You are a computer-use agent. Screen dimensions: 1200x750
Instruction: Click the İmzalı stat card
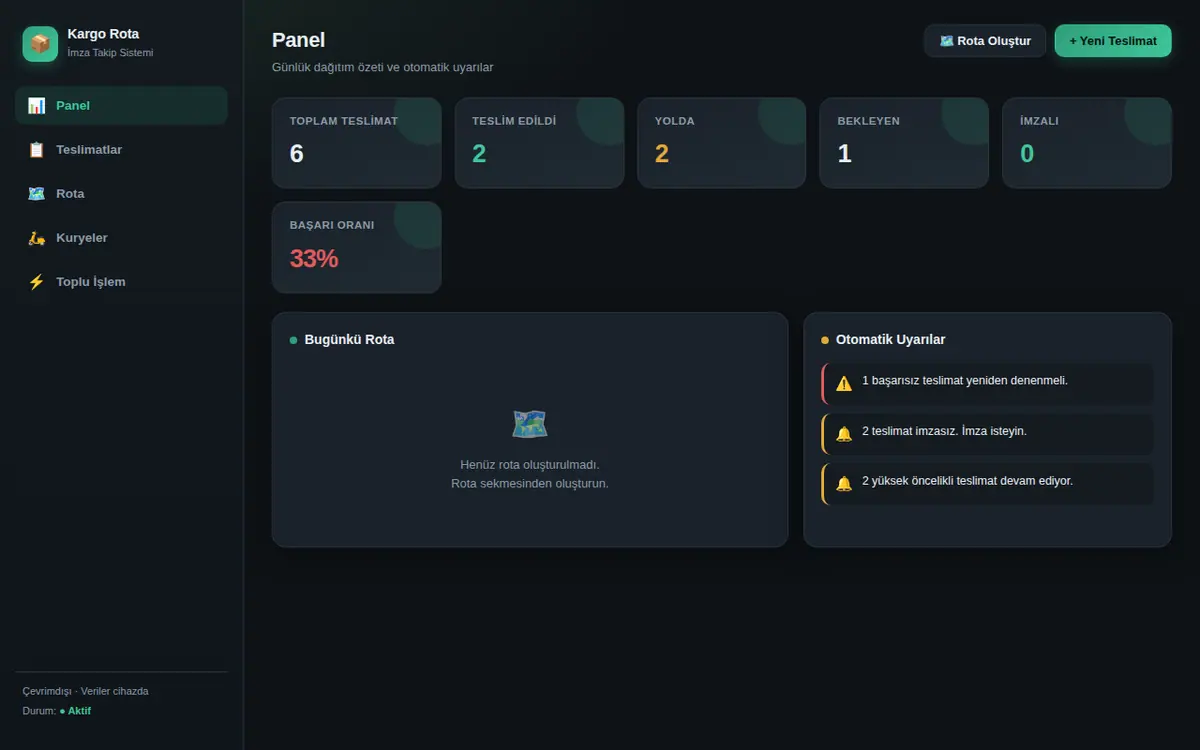(x=1087, y=143)
